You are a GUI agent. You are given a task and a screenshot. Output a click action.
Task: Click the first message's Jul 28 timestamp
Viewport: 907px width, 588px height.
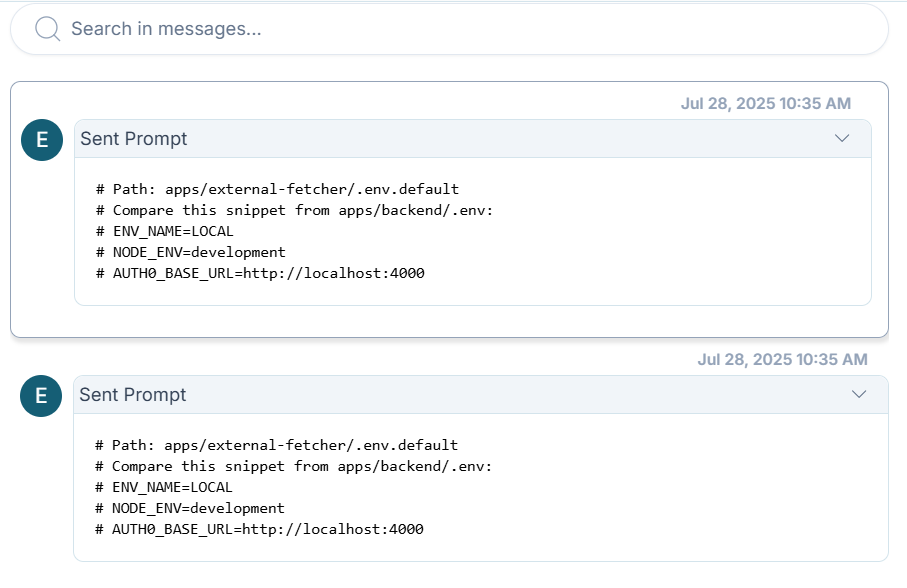[766, 103]
